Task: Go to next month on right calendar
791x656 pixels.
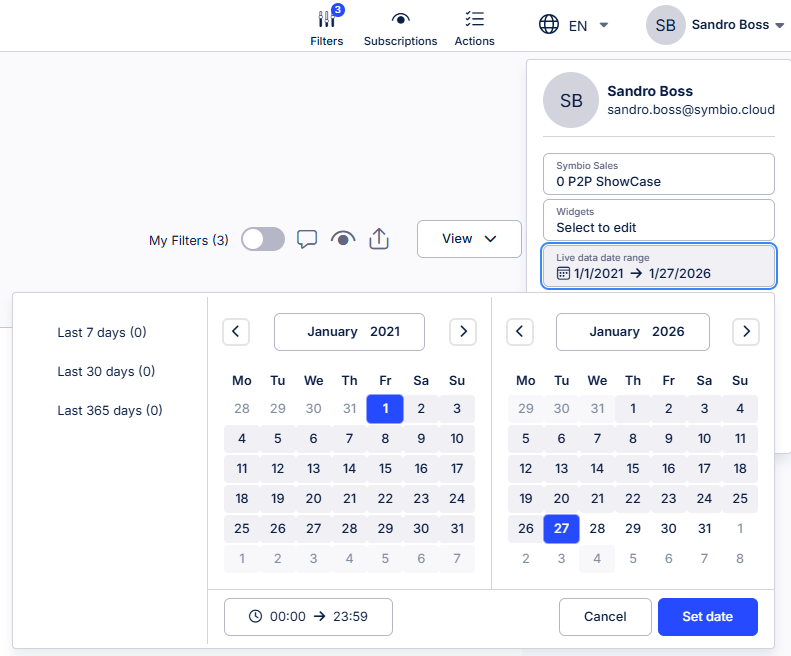Action: (x=746, y=331)
